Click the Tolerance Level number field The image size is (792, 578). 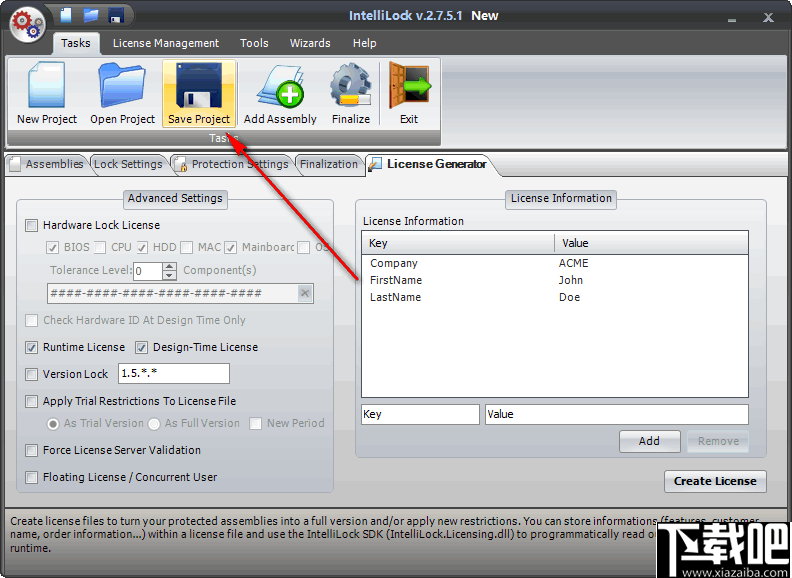[147, 271]
